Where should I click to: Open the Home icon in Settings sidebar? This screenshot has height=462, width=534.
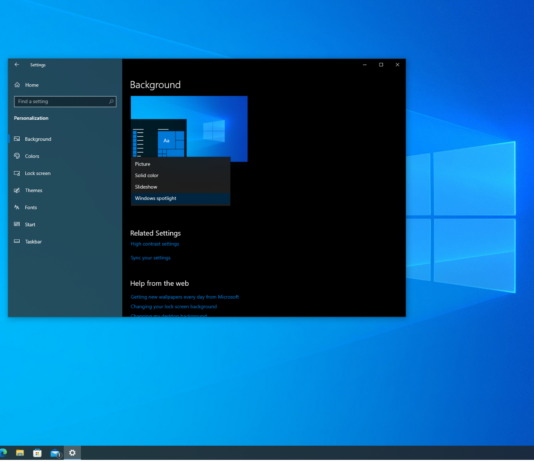click(x=17, y=85)
